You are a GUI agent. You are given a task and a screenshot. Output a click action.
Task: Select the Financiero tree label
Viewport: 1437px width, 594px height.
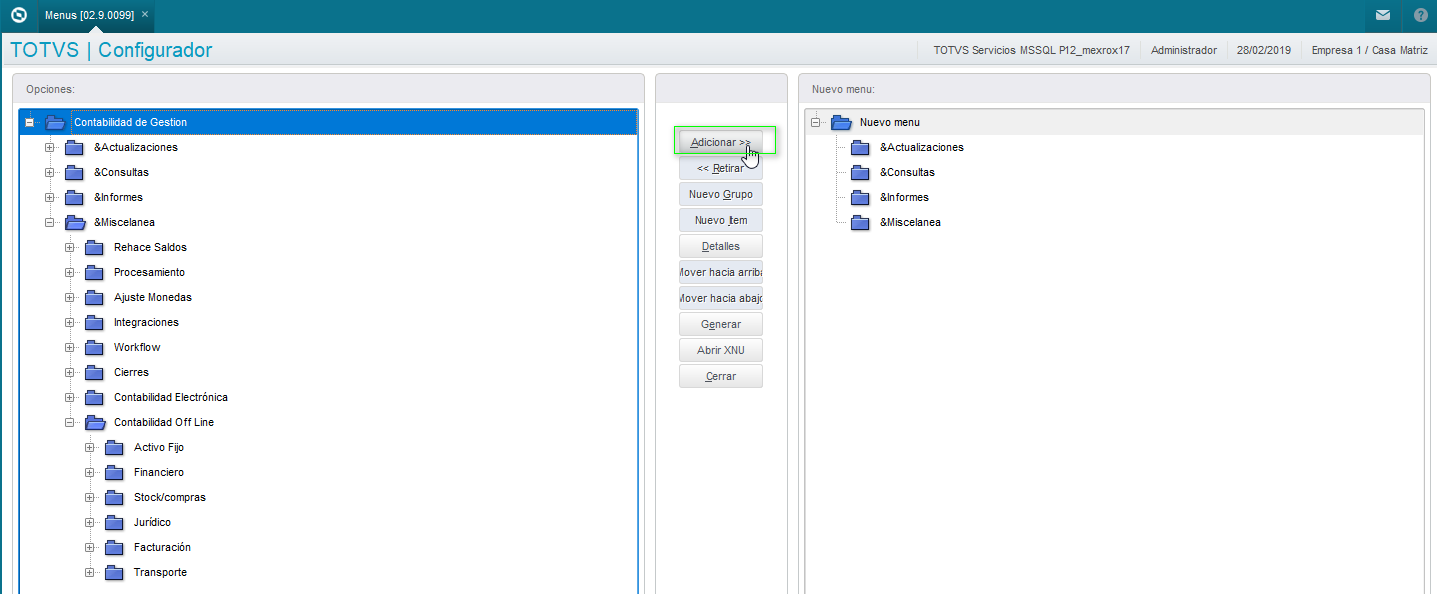click(x=159, y=472)
